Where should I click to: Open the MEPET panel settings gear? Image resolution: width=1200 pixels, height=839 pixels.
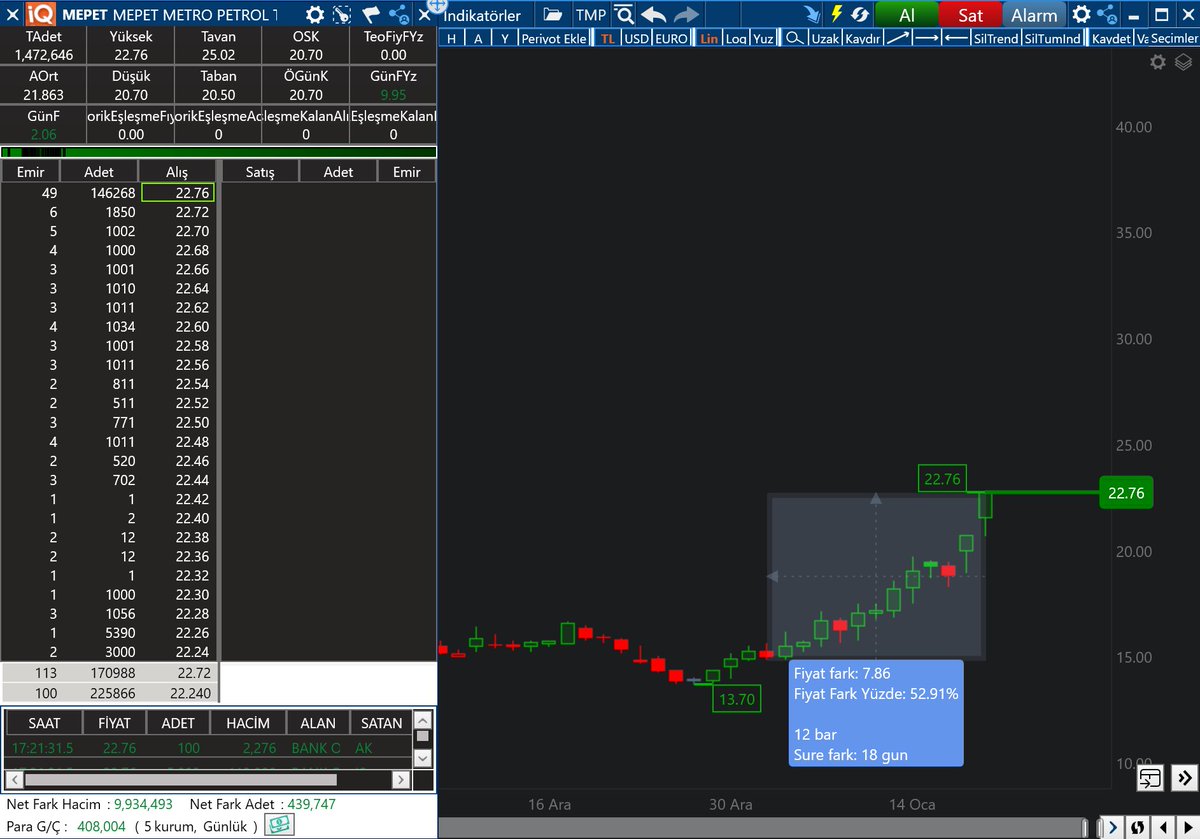coord(314,15)
